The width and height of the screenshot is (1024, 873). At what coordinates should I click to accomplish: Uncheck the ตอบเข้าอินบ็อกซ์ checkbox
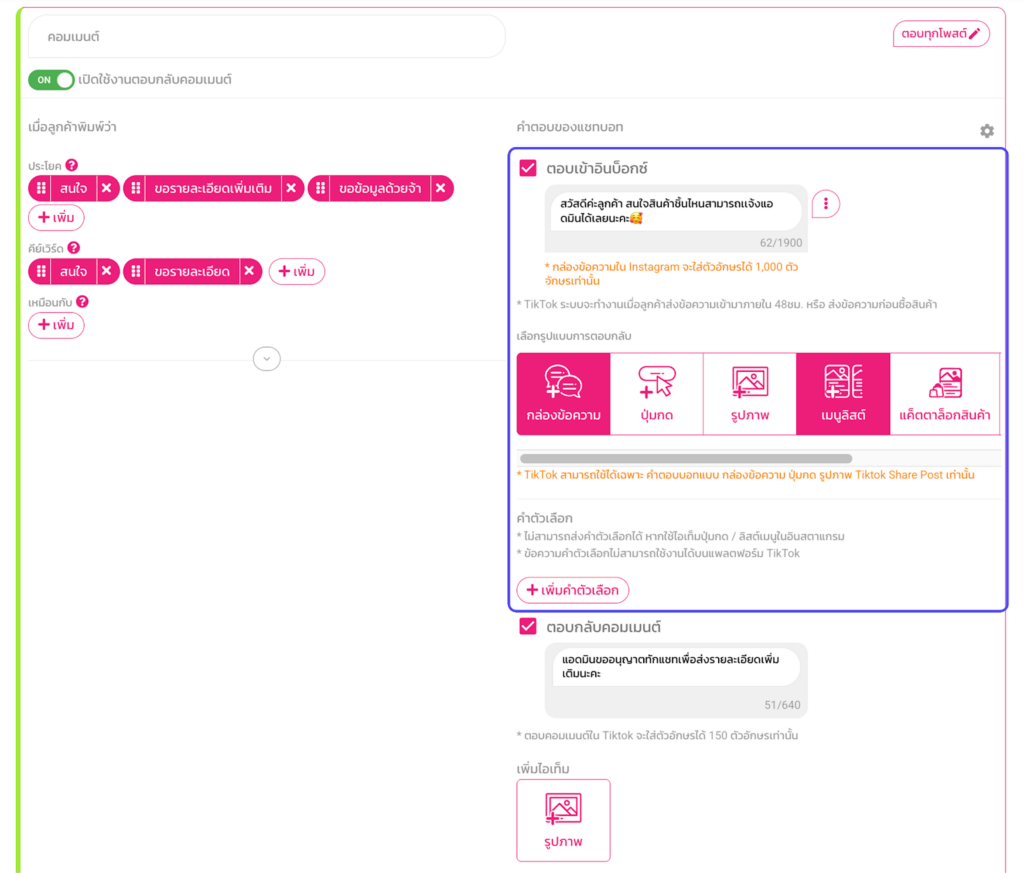coord(528,168)
